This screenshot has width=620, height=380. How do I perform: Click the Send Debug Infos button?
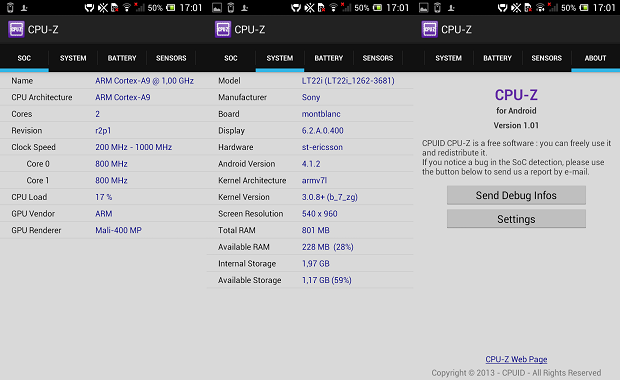(x=516, y=195)
